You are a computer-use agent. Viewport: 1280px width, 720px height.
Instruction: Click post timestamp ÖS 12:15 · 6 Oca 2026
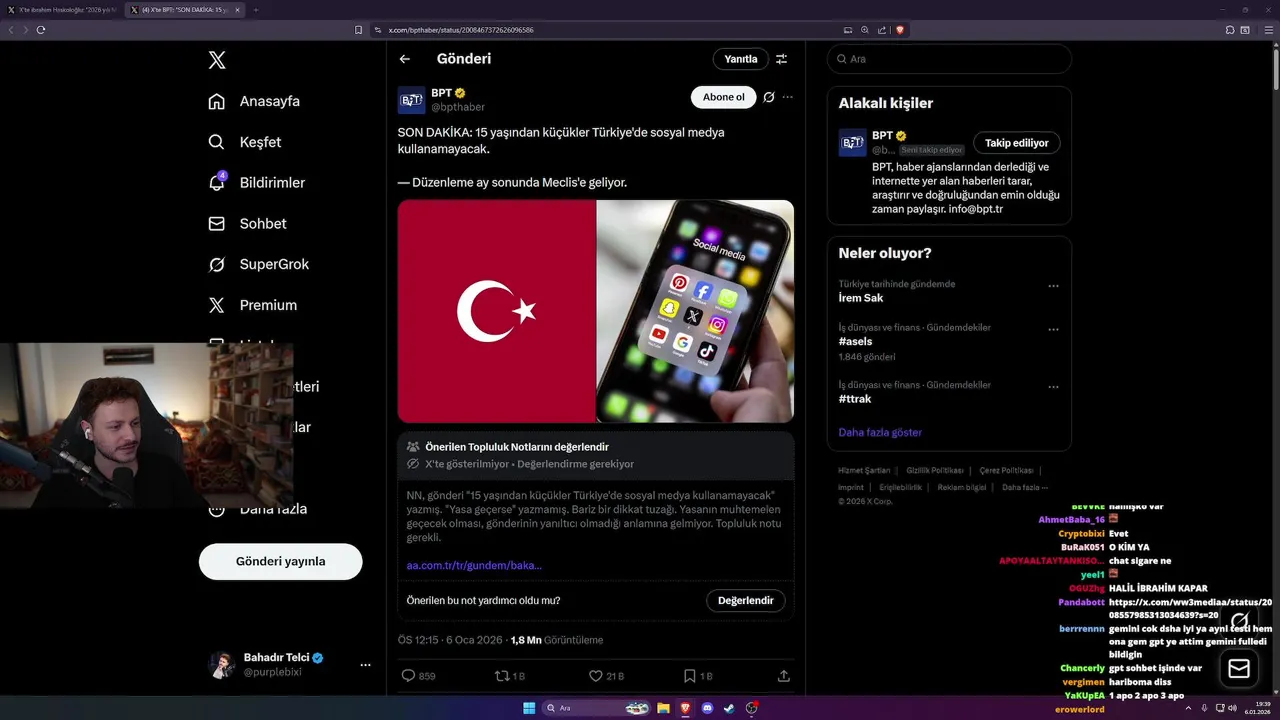point(450,640)
